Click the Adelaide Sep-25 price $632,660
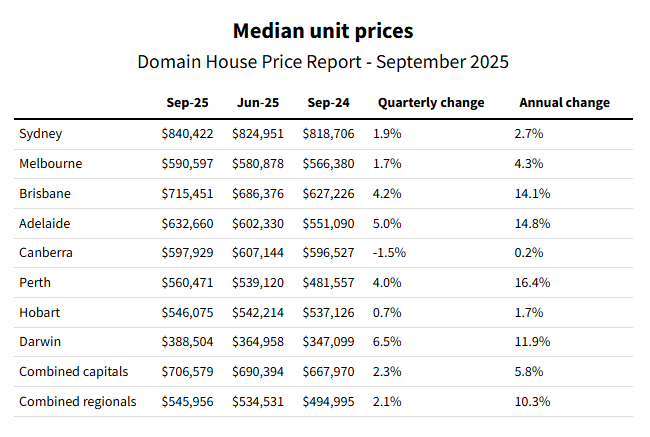The width and height of the screenshot is (650, 437). (189, 223)
